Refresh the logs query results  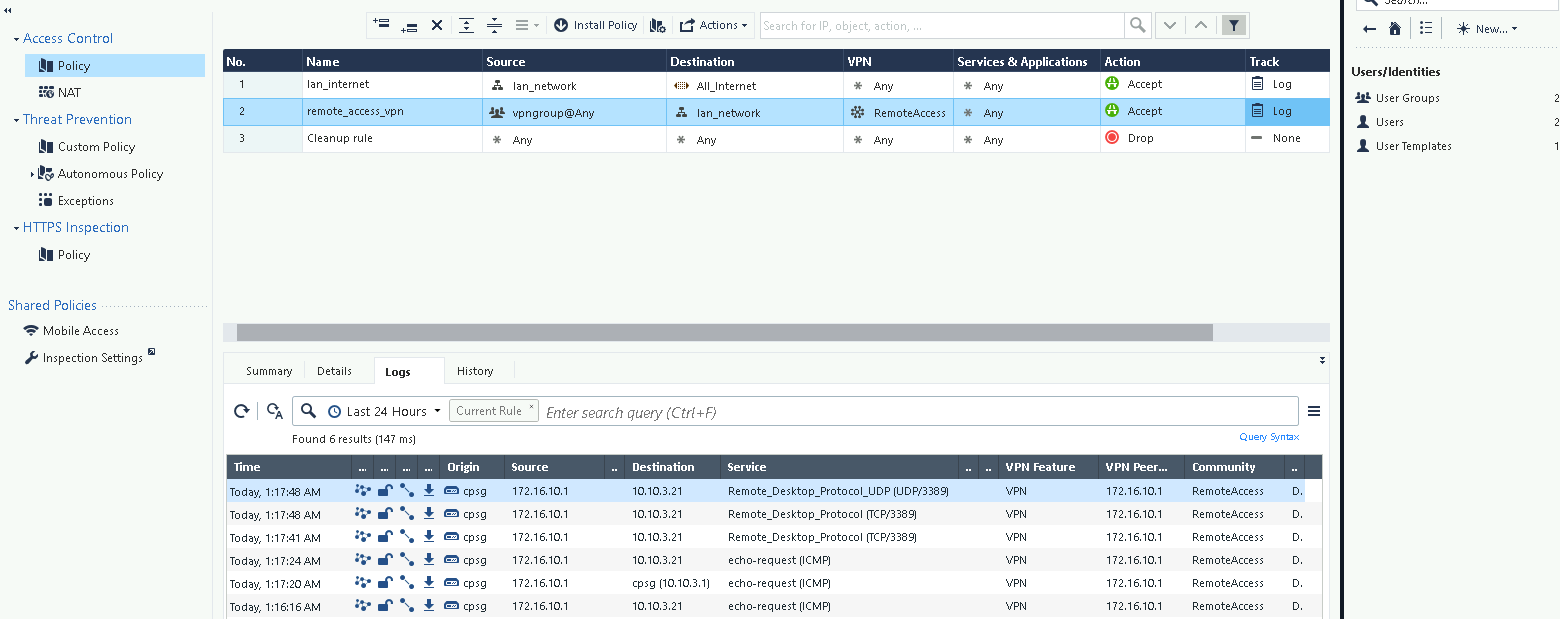click(x=241, y=411)
